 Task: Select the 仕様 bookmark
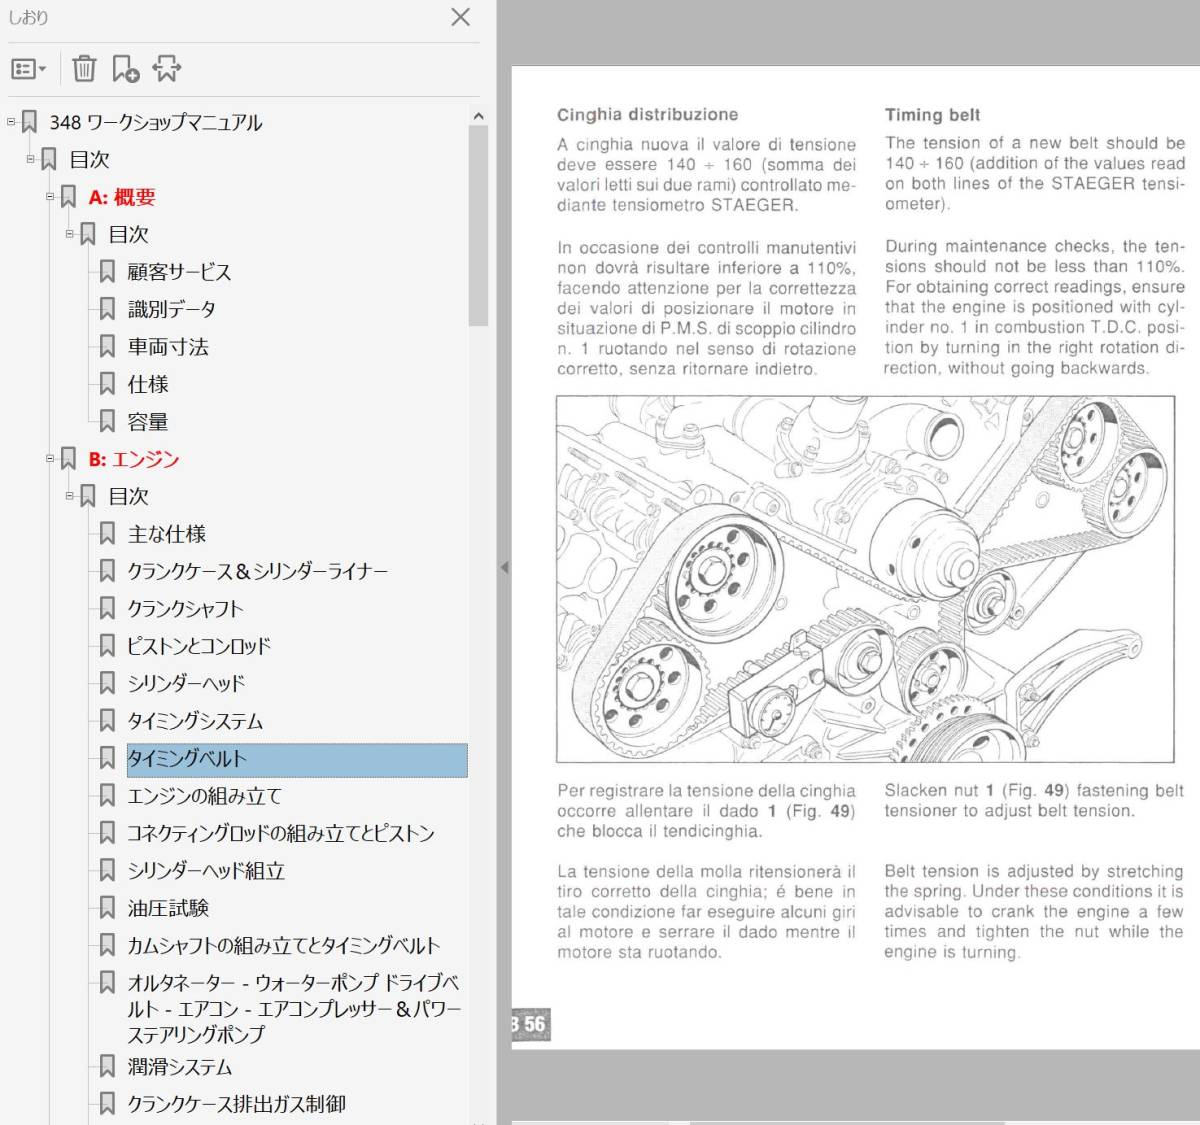click(148, 384)
